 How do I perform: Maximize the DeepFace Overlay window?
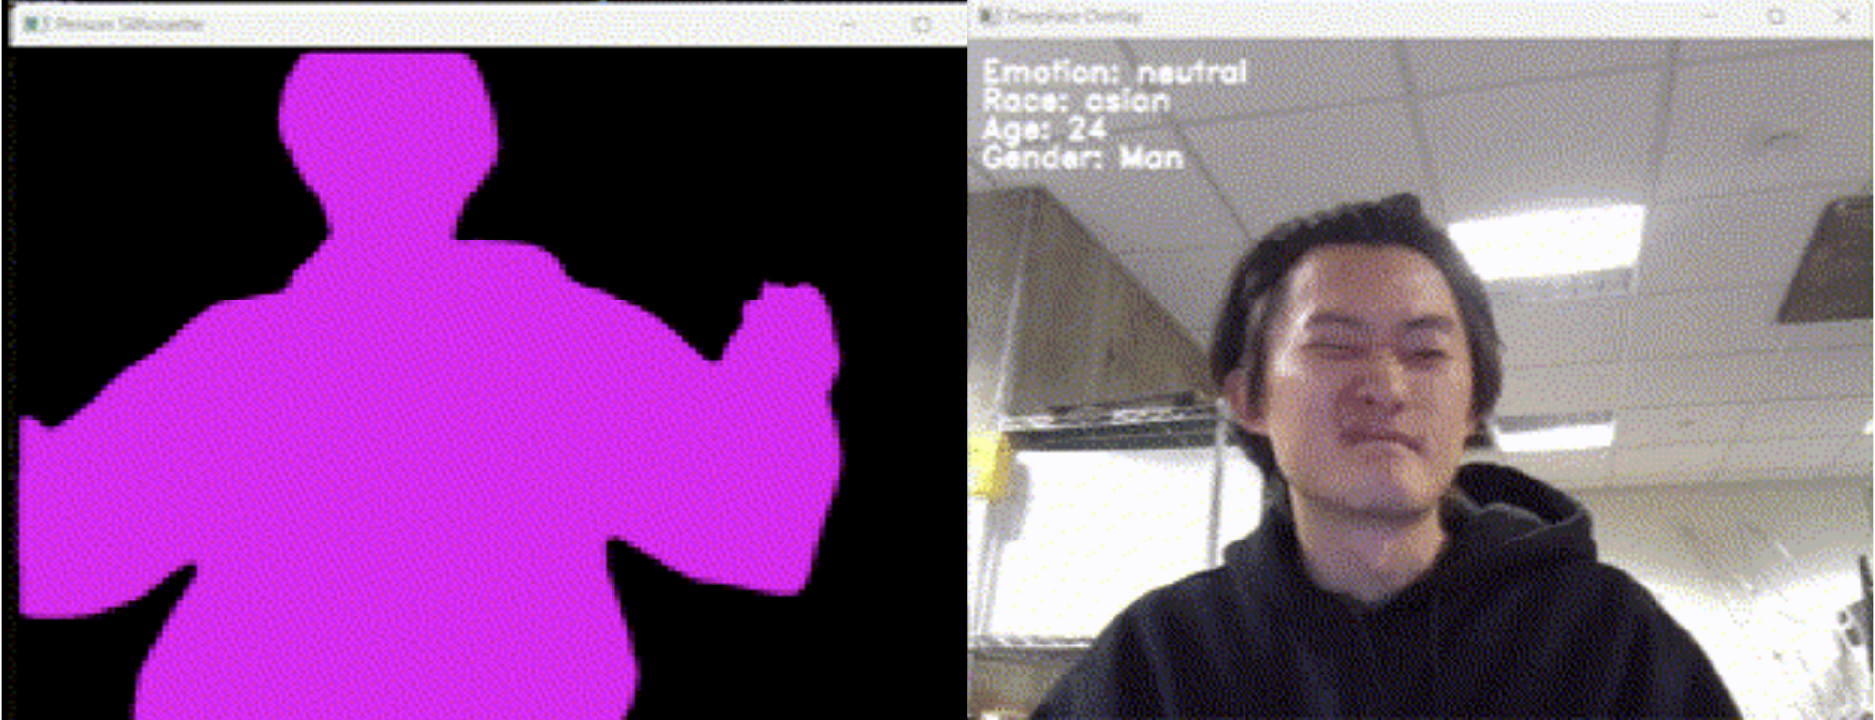[x=1776, y=16]
